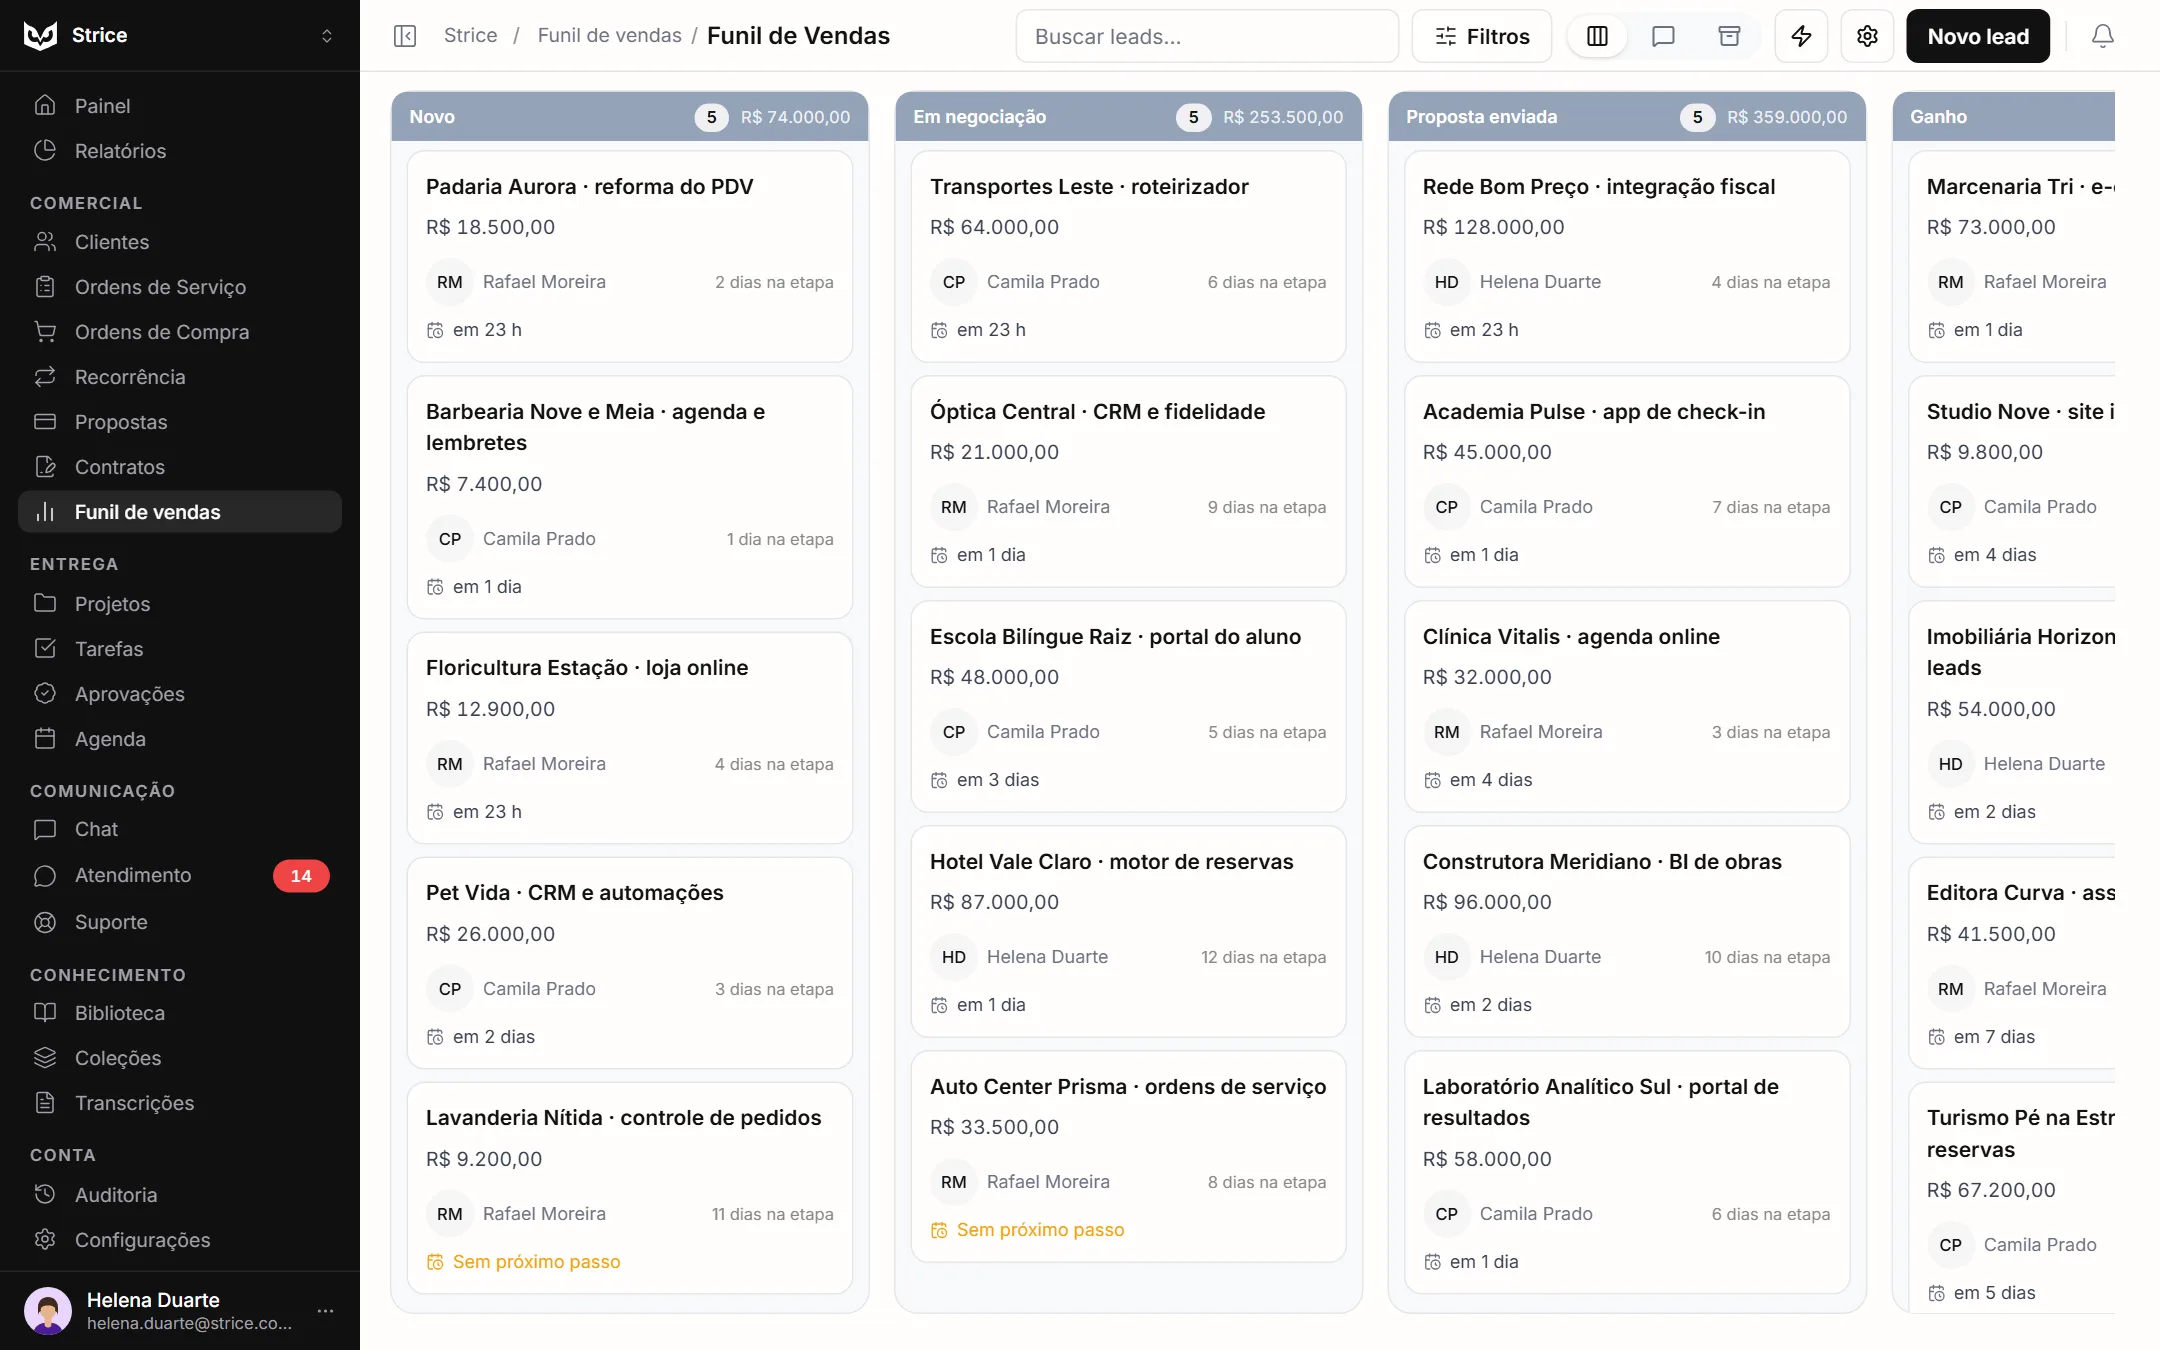Click Aprovações badge-check icon
Screen dimensions: 2160x1350
pyautogui.click(x=45, y=694)
